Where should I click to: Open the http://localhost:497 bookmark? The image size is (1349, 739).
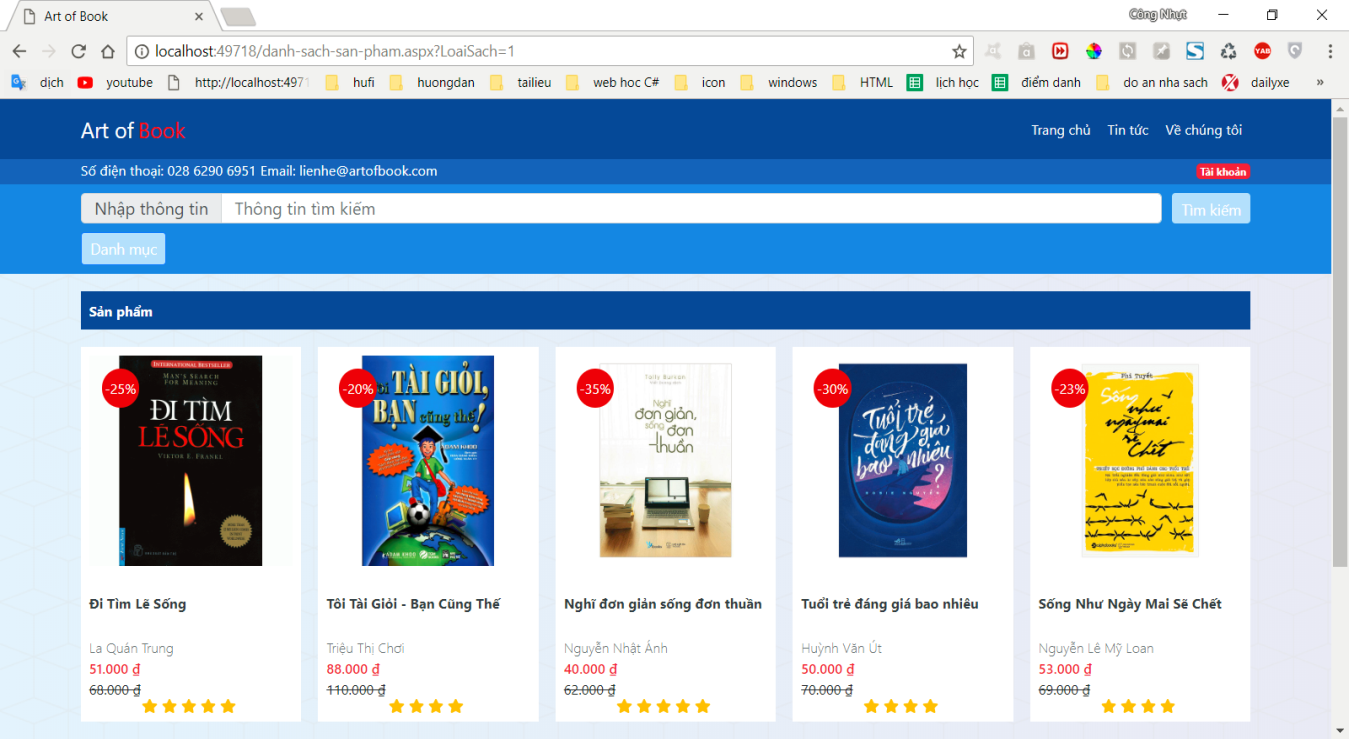239,82
